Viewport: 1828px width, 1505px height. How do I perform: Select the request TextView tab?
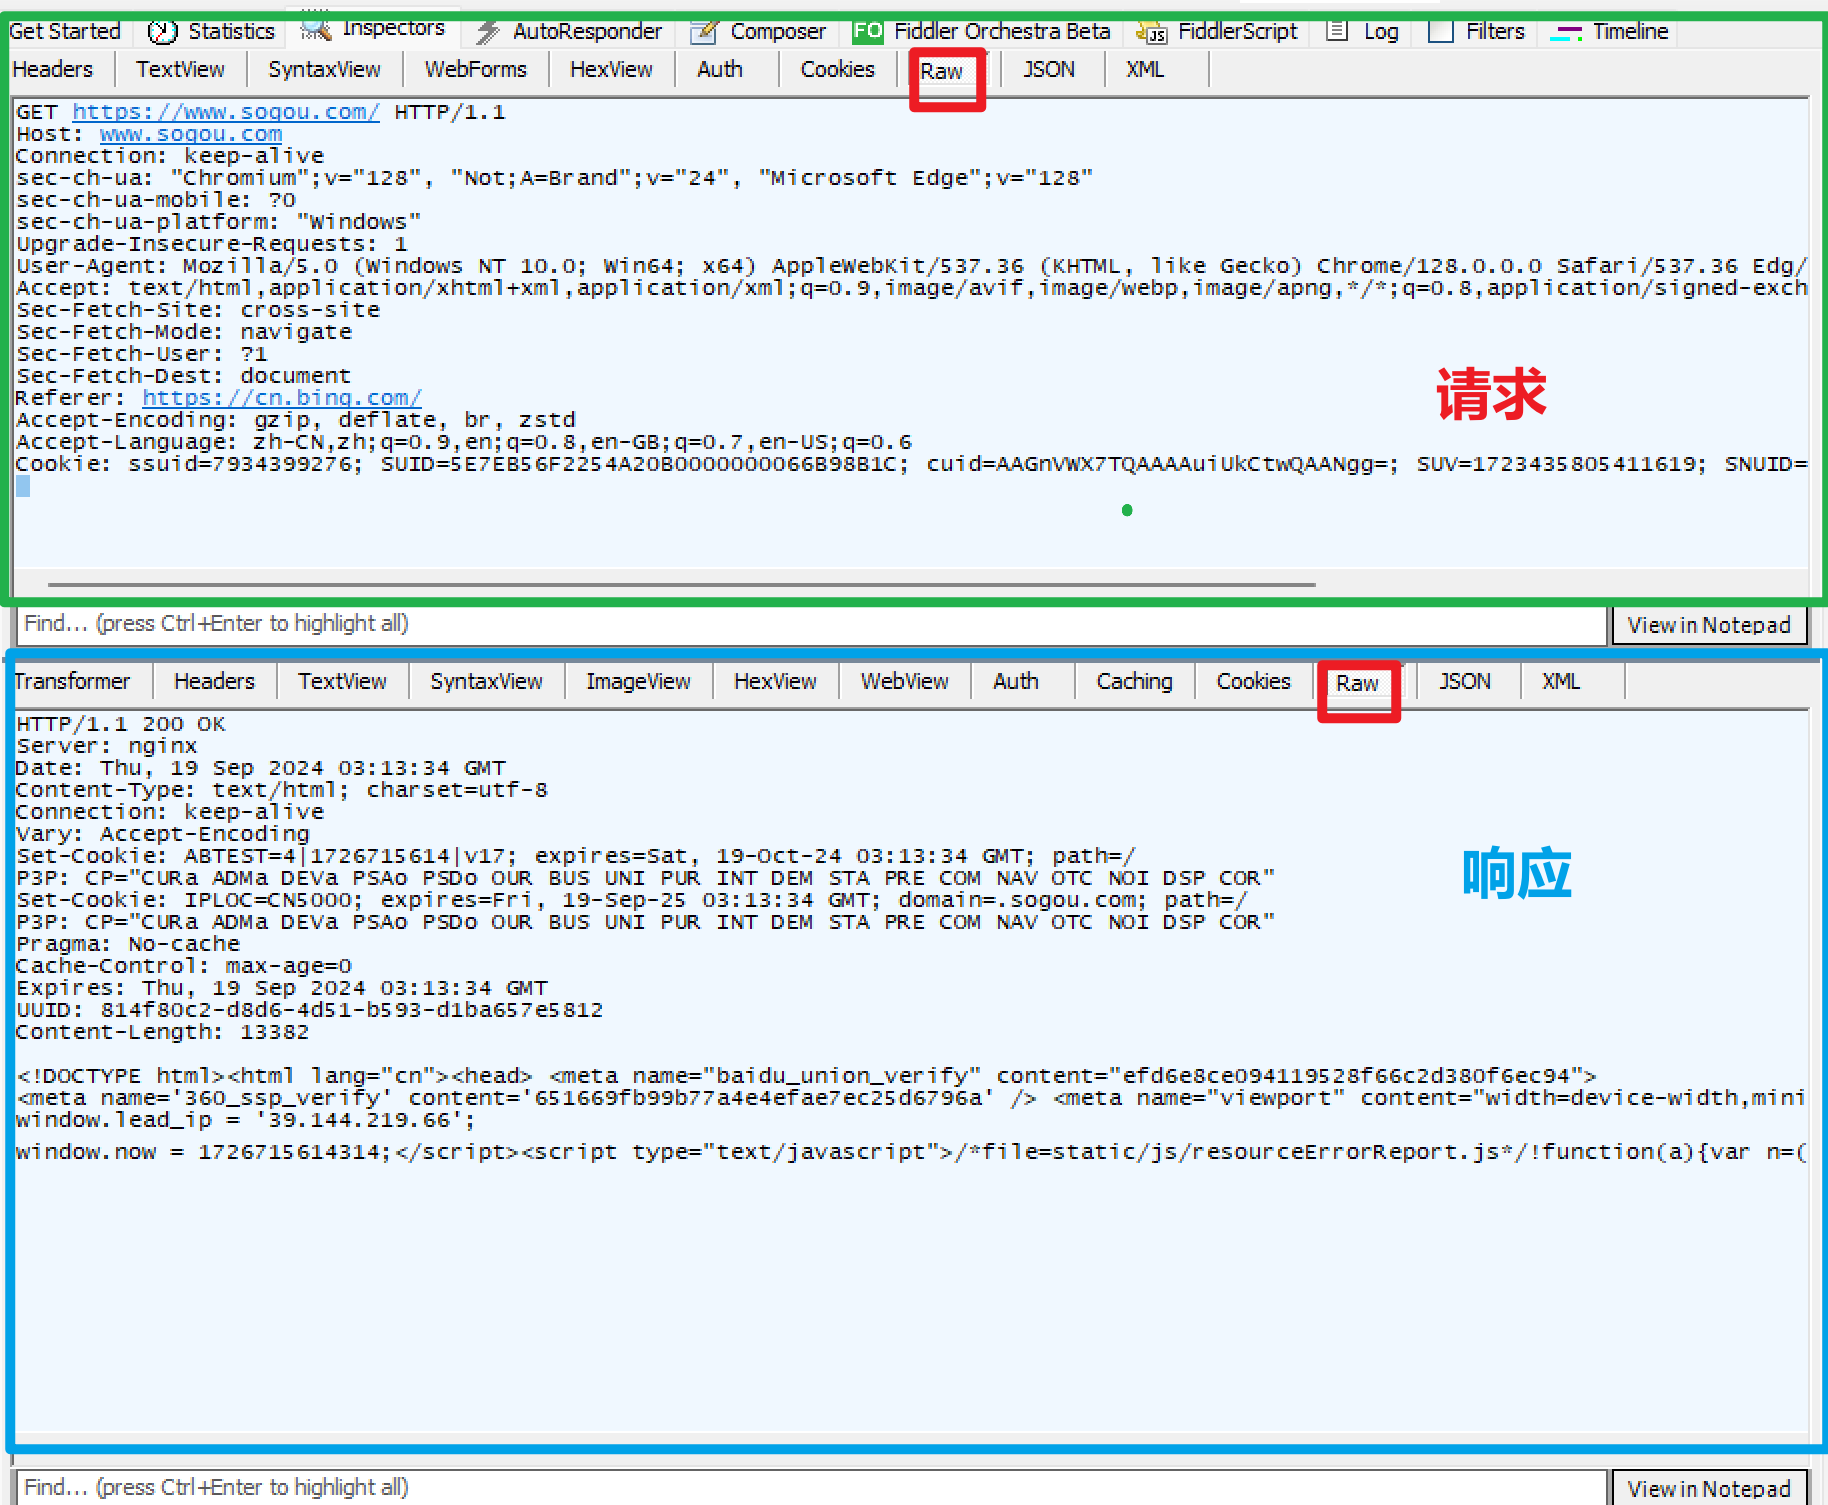(x=180, y=69)
